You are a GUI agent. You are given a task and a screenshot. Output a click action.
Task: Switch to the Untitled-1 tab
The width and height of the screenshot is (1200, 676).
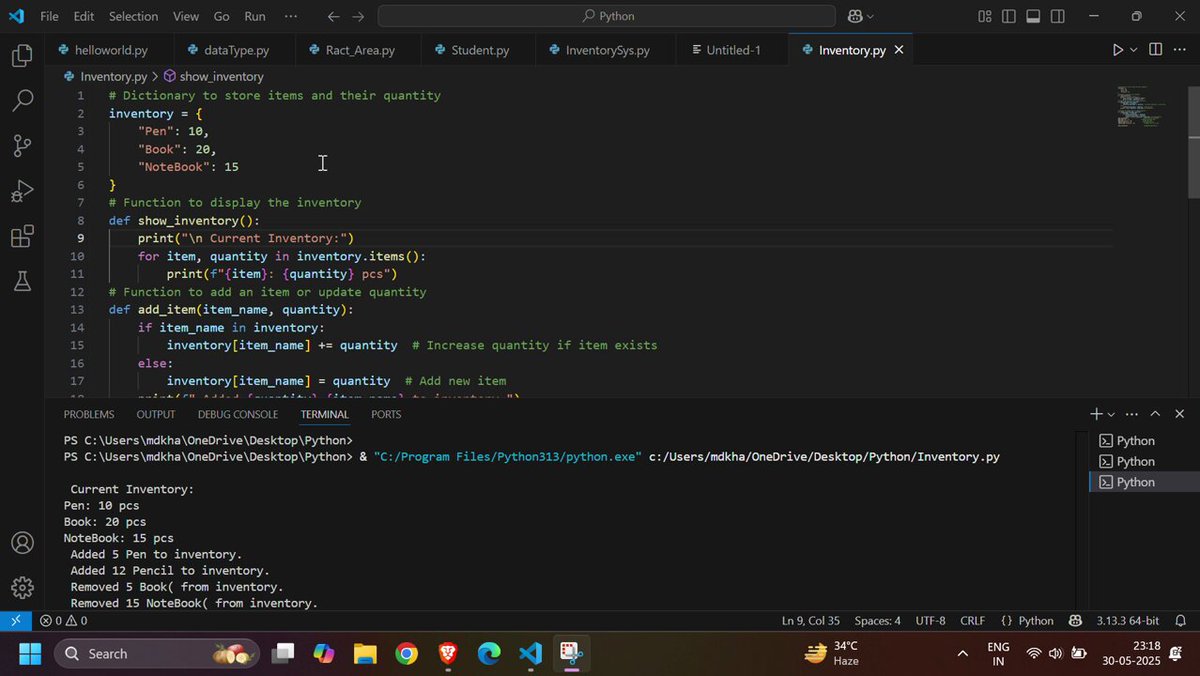point(732,50)
